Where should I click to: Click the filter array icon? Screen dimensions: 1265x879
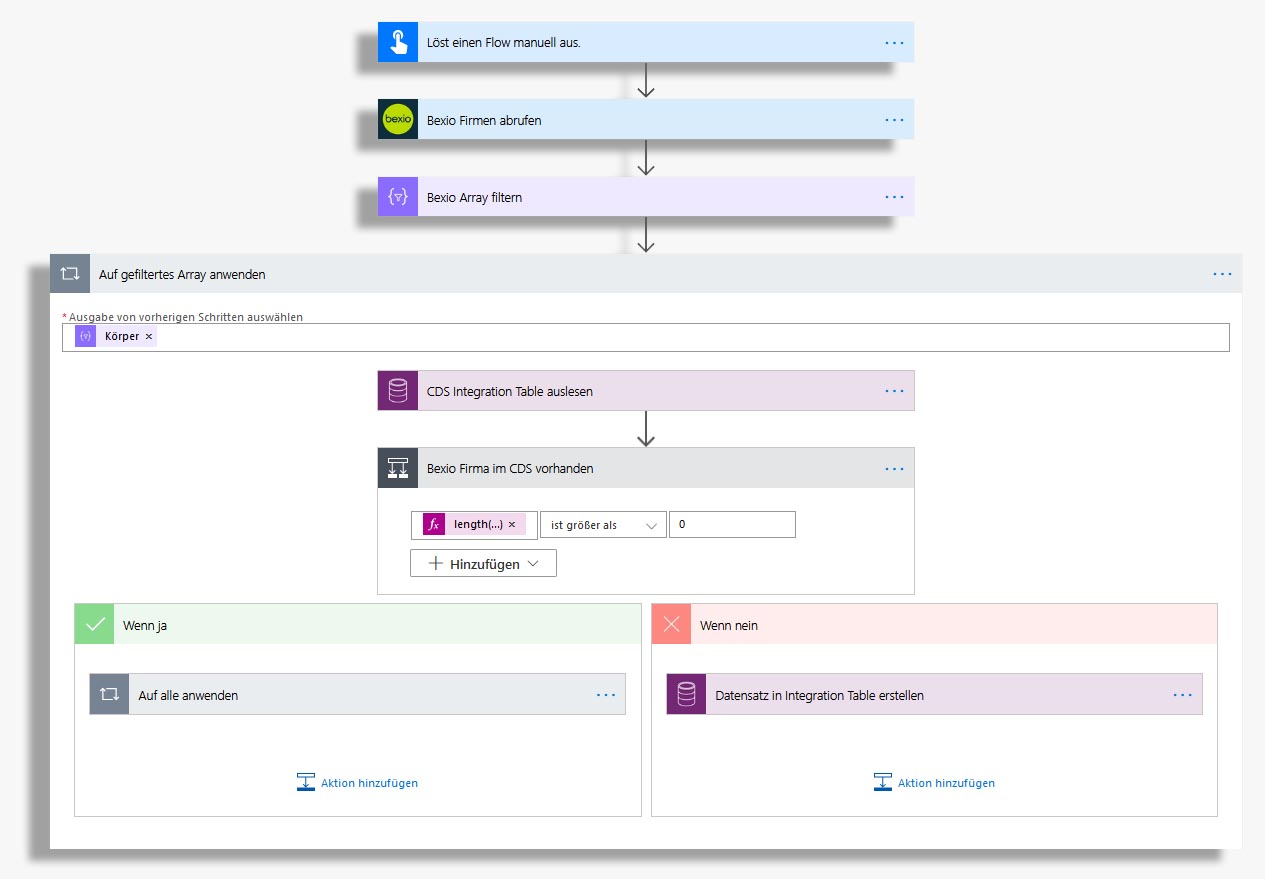click(x=398, y=197)
